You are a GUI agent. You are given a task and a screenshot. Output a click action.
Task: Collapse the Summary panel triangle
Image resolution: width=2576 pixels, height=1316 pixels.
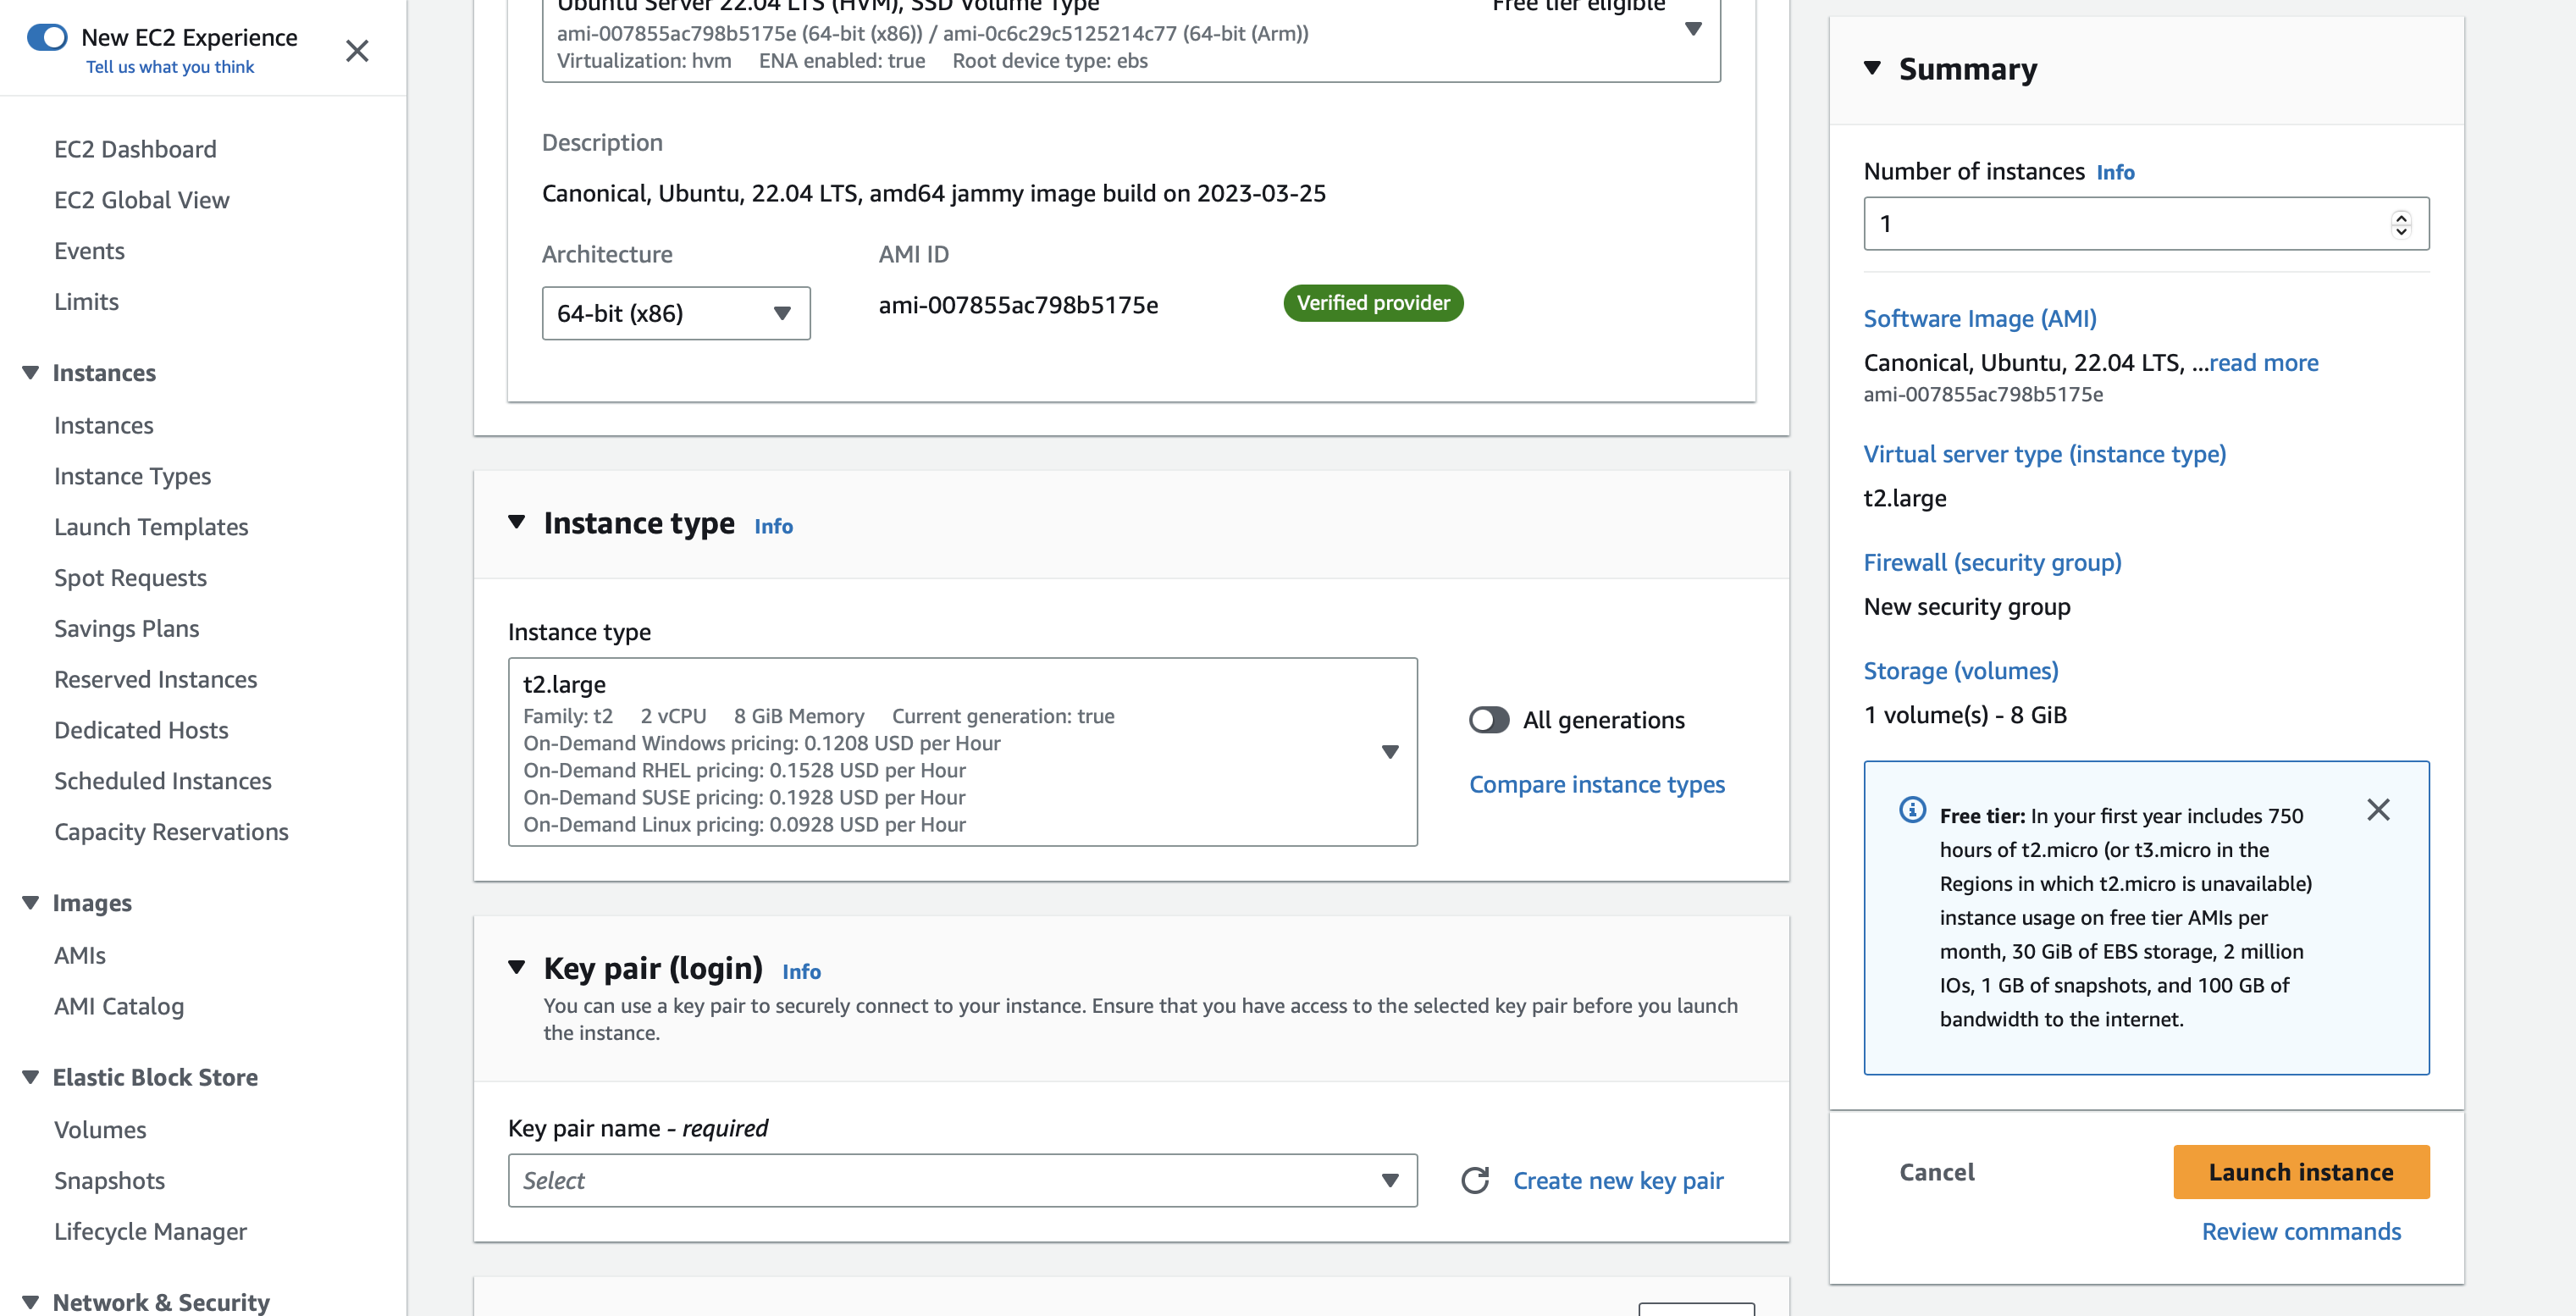tap(1873, 68)
